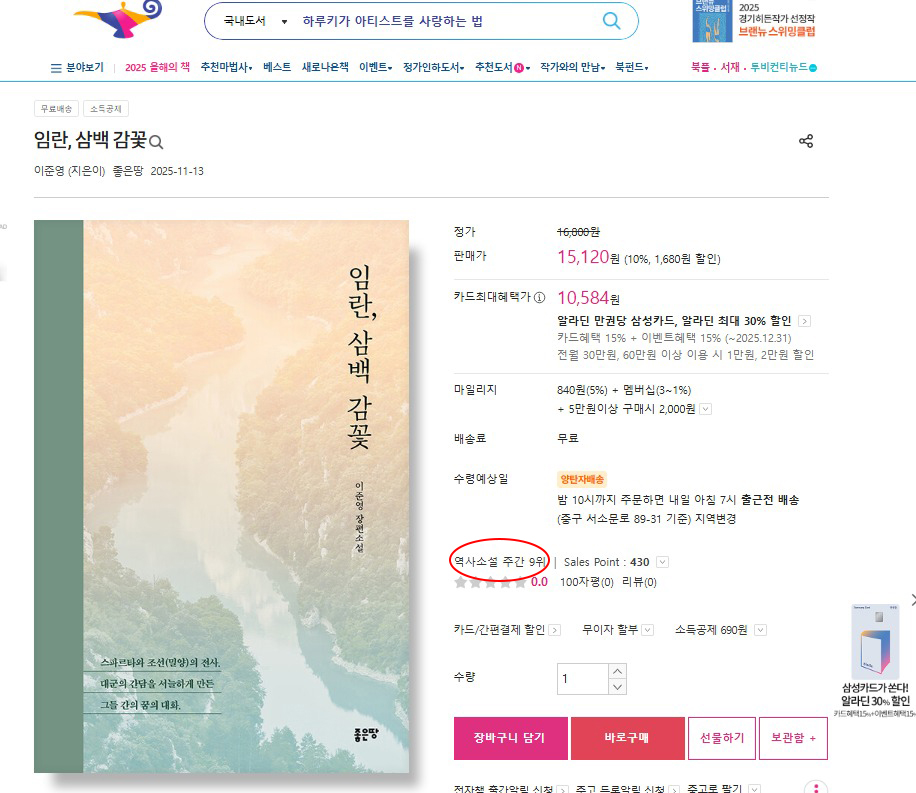Click the search magnifier icon in search bar
This screenshot has width=916, height=793.
pyautogui.click(x=611, y=20)
